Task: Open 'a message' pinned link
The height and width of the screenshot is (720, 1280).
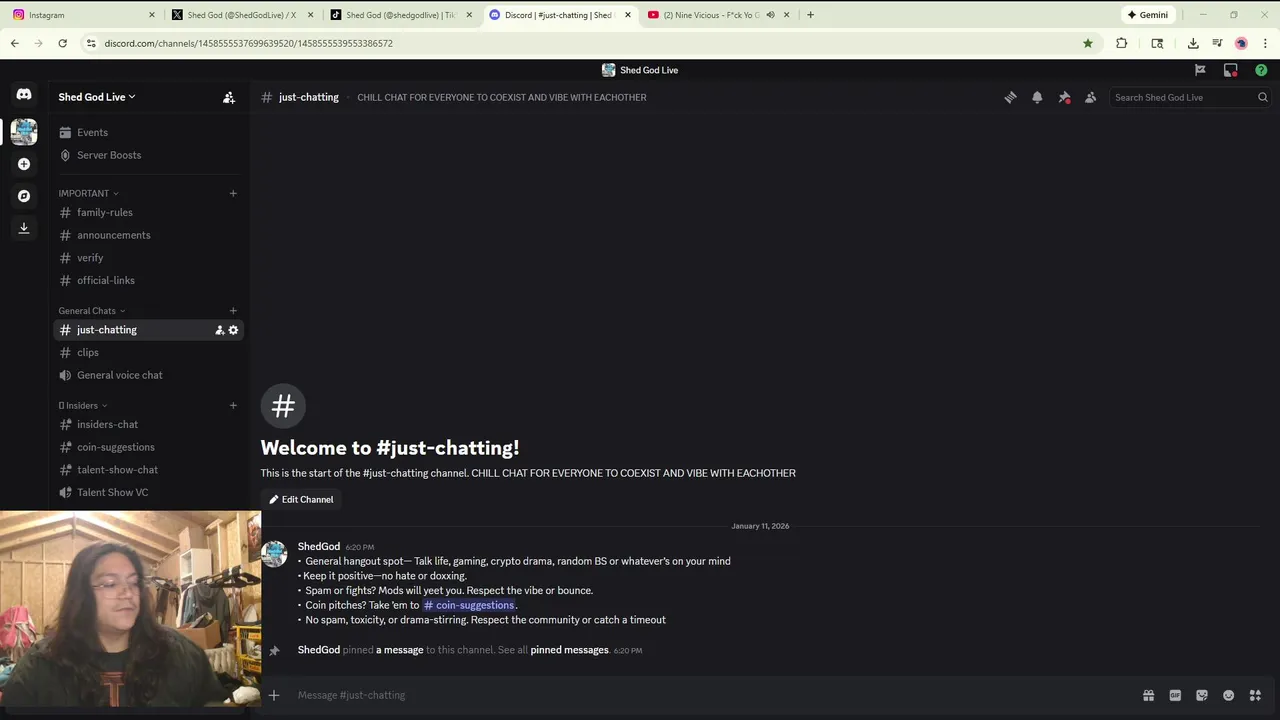Action: click(399, 650)
